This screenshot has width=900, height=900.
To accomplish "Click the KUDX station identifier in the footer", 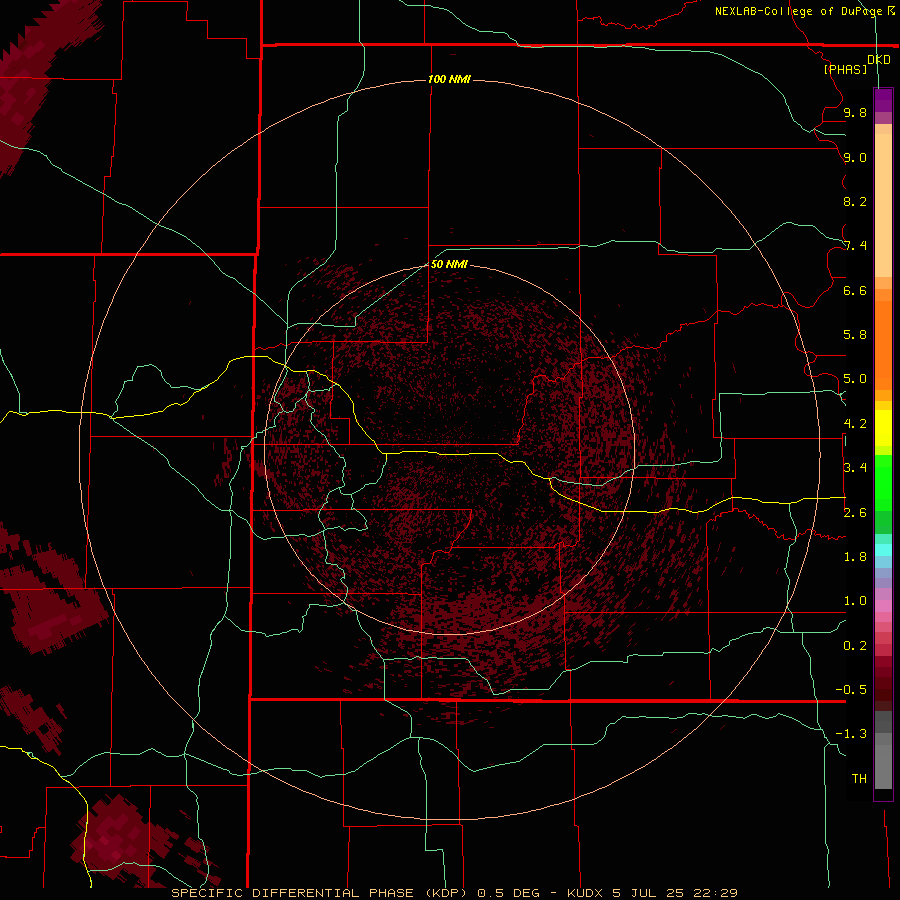I will click(585, 893).
